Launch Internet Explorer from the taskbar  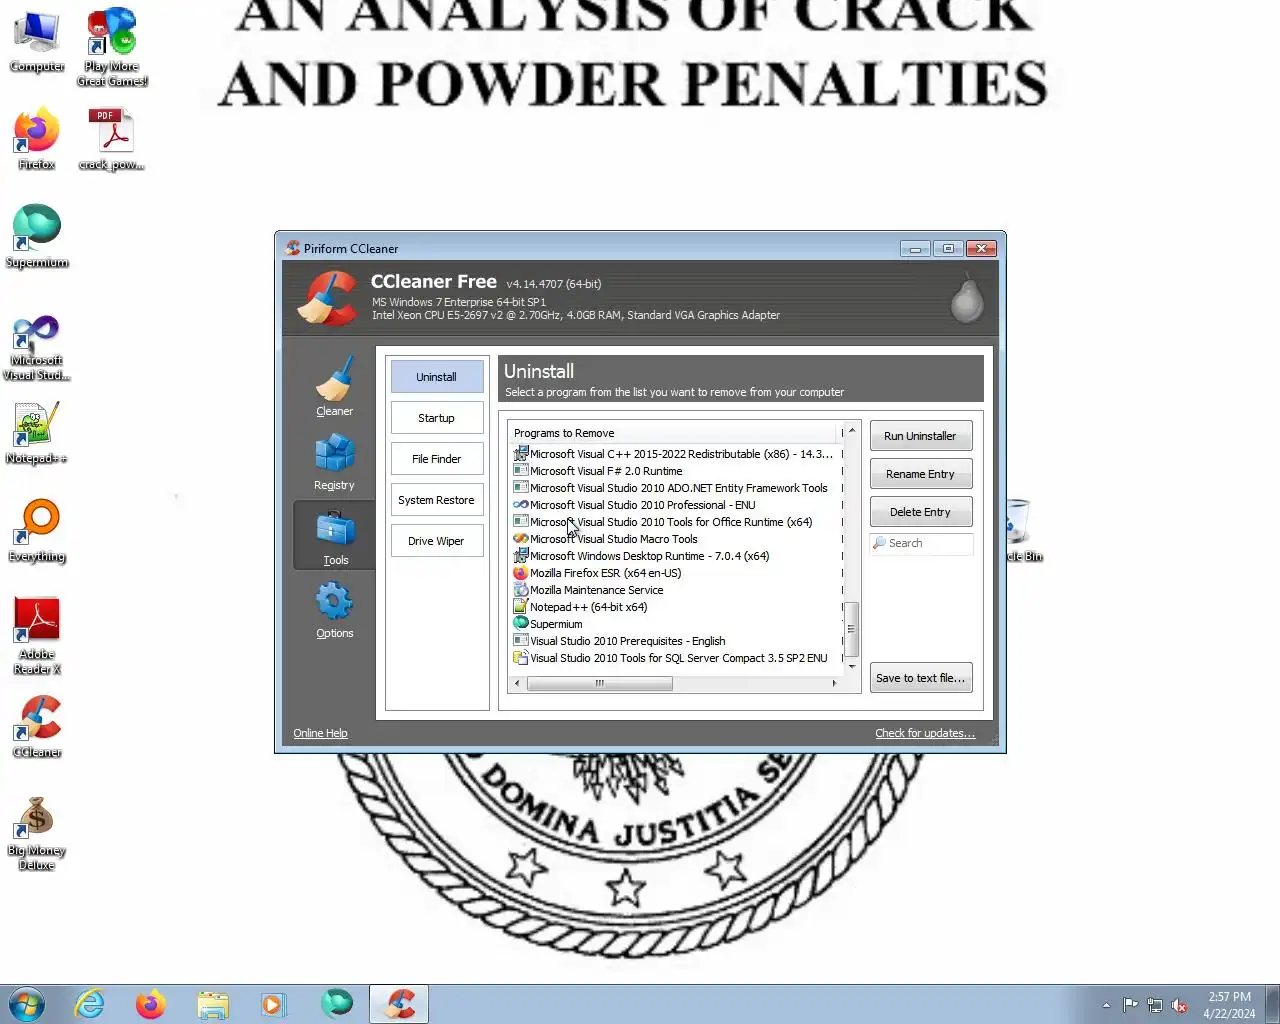point(90,1004)
